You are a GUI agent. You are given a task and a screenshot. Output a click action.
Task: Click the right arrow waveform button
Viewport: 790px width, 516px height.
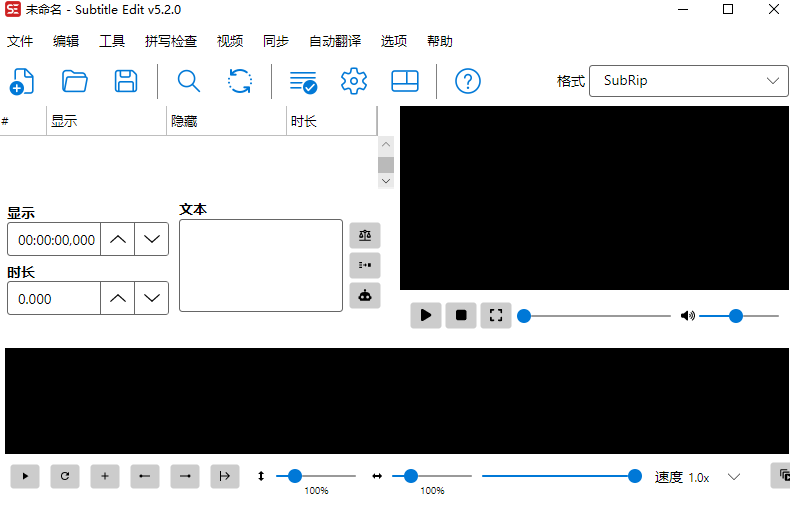185,476
